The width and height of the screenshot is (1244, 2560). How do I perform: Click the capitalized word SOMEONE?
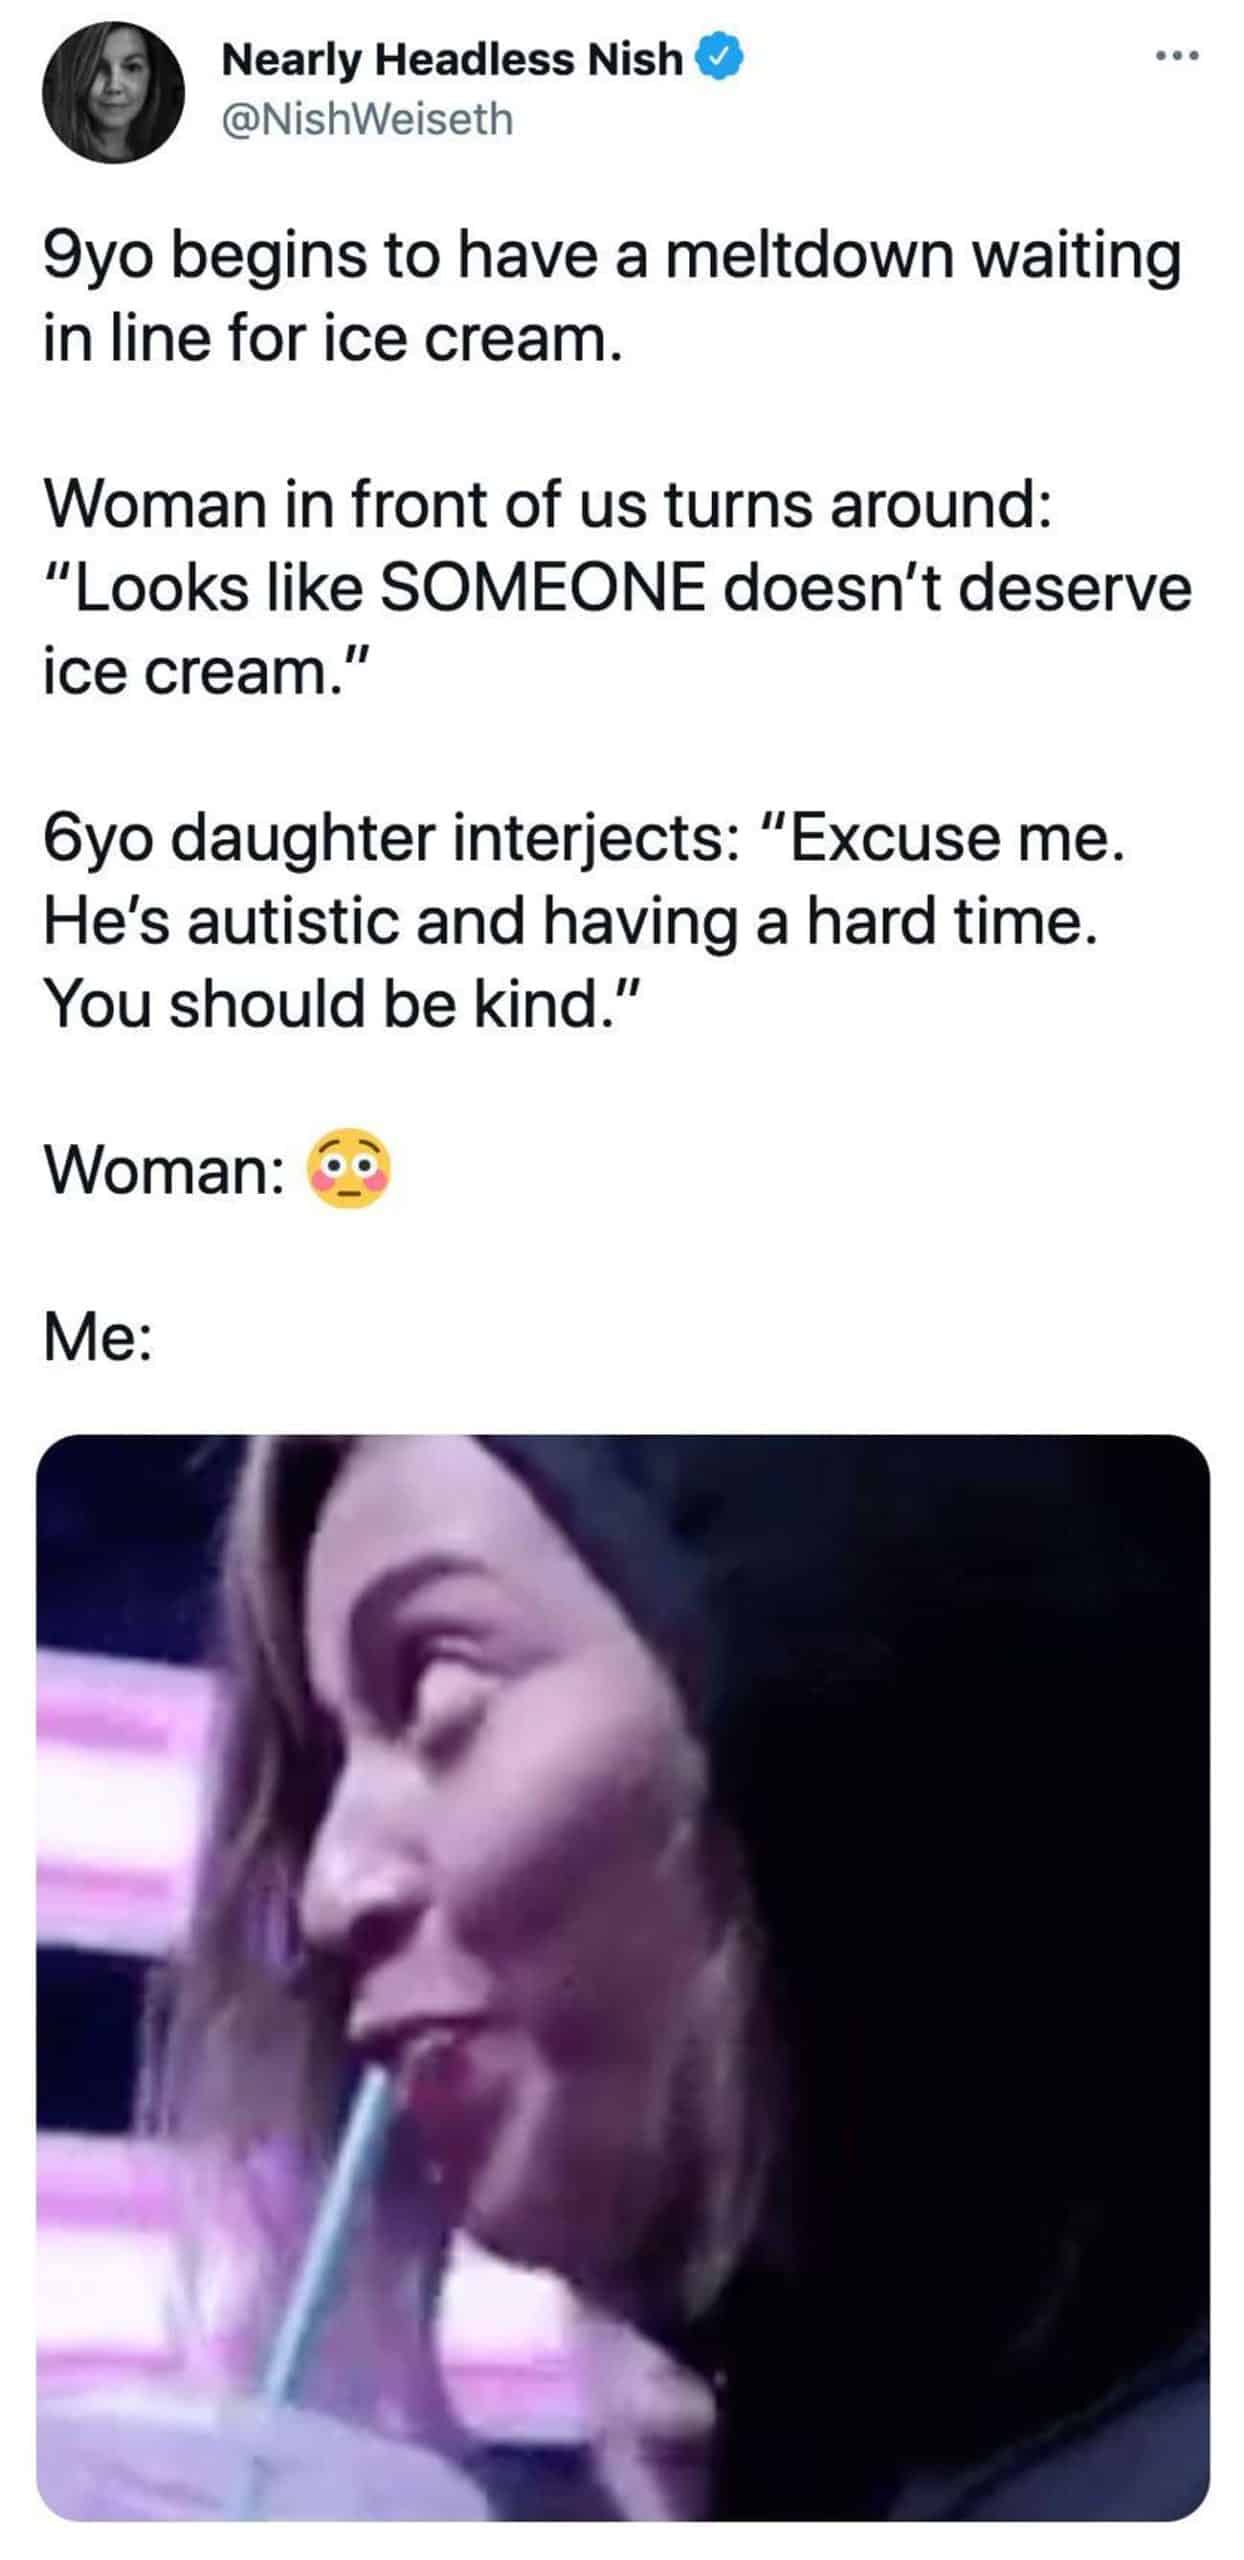tap(542, 588)
